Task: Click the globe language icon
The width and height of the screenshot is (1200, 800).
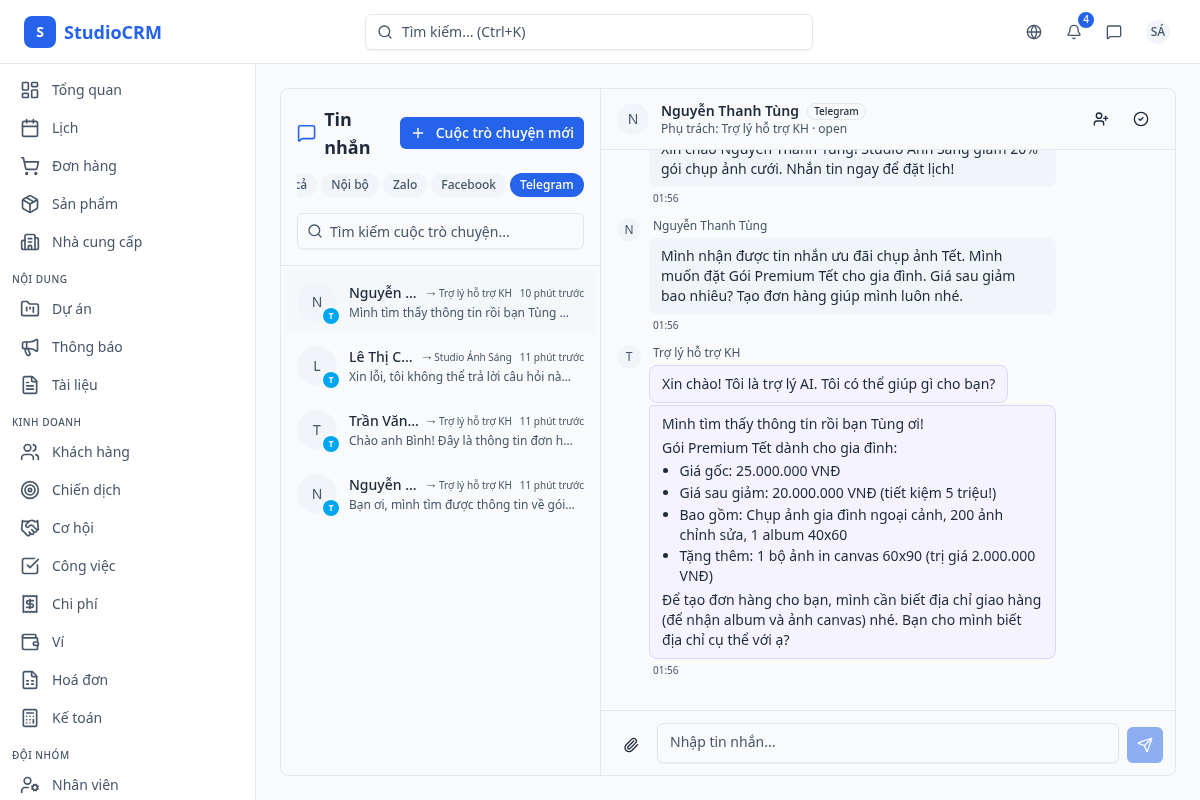Action: tap(1034, 32)
